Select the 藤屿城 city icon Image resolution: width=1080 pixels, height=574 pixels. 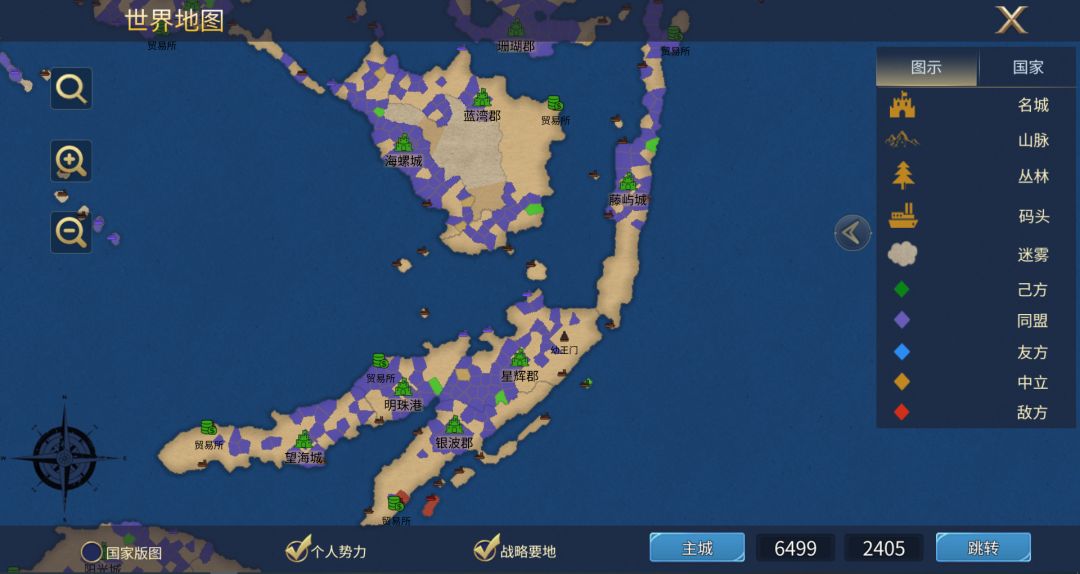point(627,182)
